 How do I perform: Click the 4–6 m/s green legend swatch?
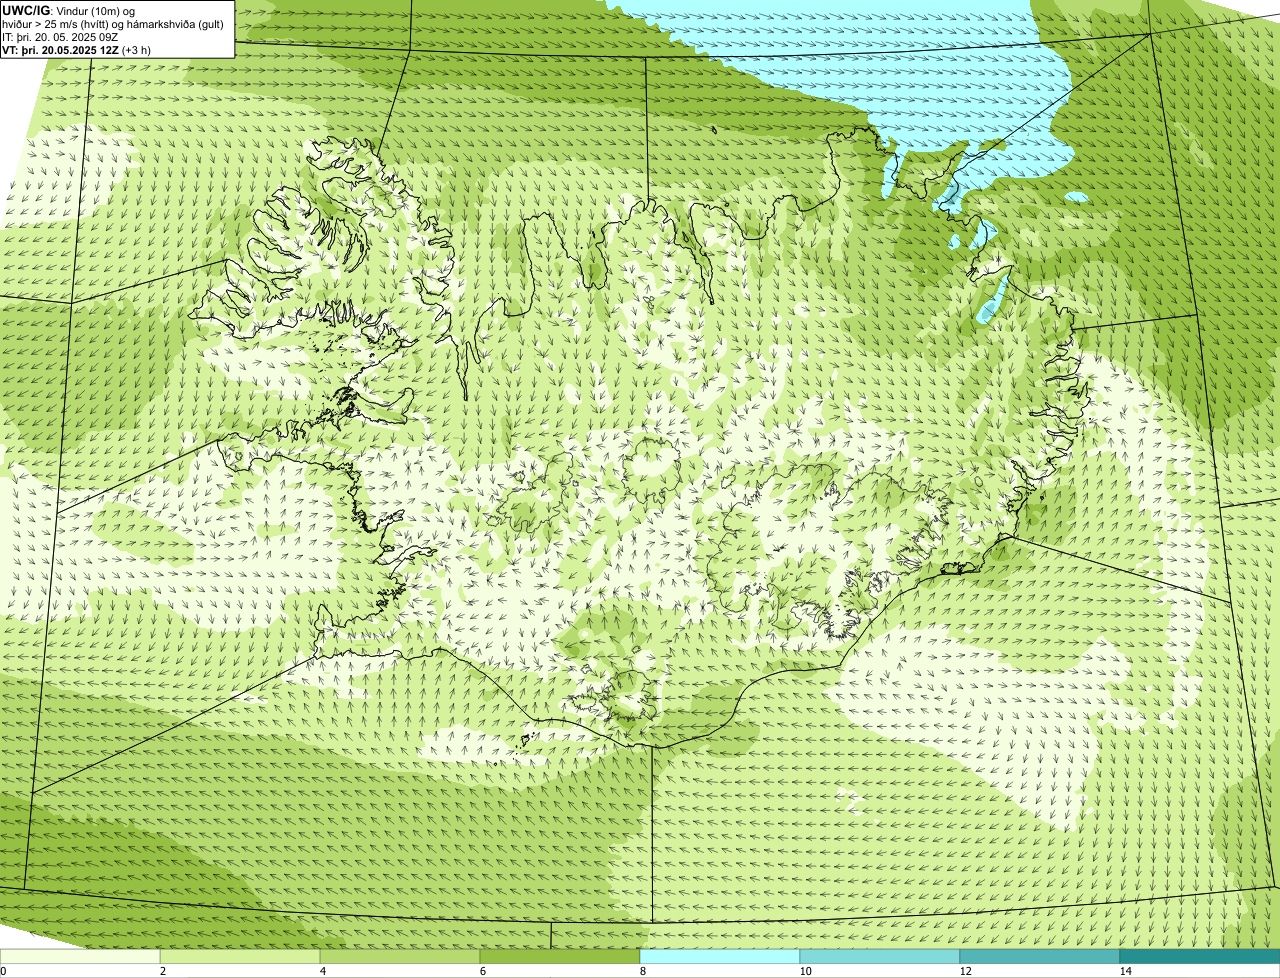[400, 956]
